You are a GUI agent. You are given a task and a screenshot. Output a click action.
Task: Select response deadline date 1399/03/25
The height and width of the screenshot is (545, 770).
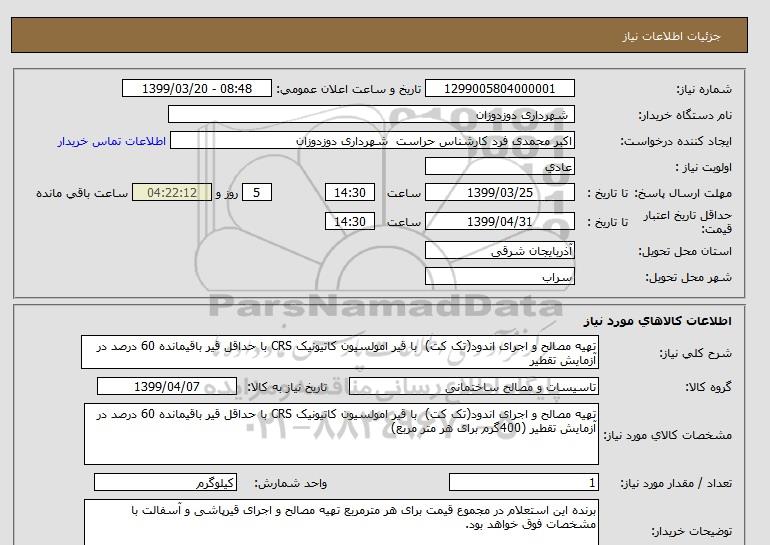tap(499, 192)
